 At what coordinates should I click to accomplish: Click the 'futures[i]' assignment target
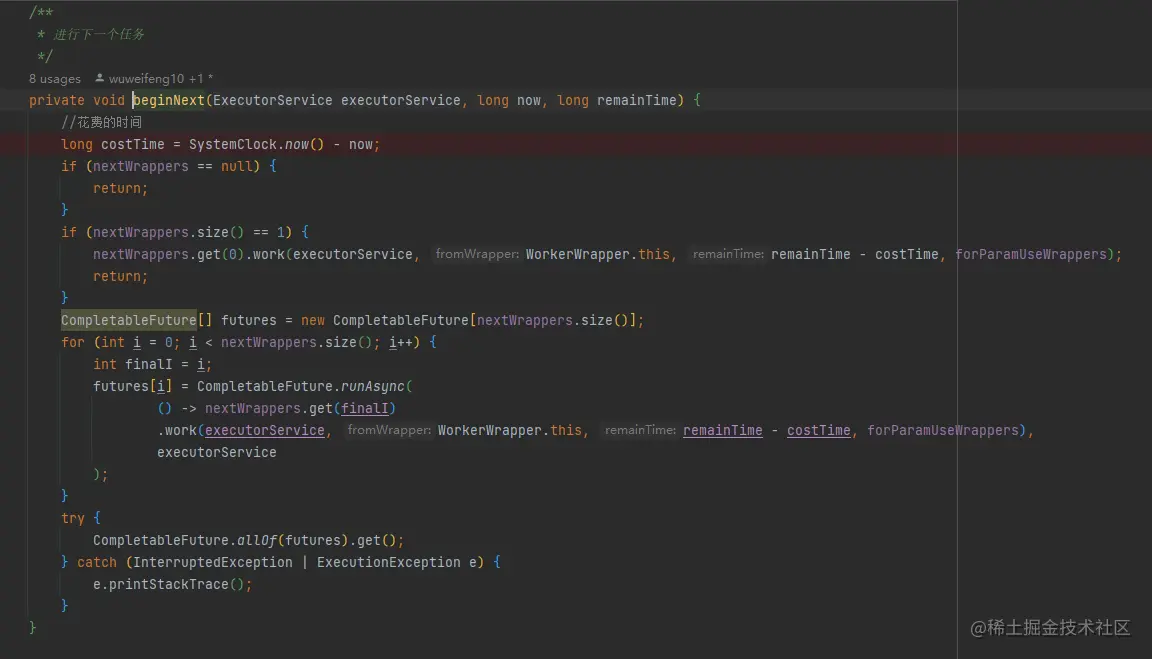coord(132,386)
